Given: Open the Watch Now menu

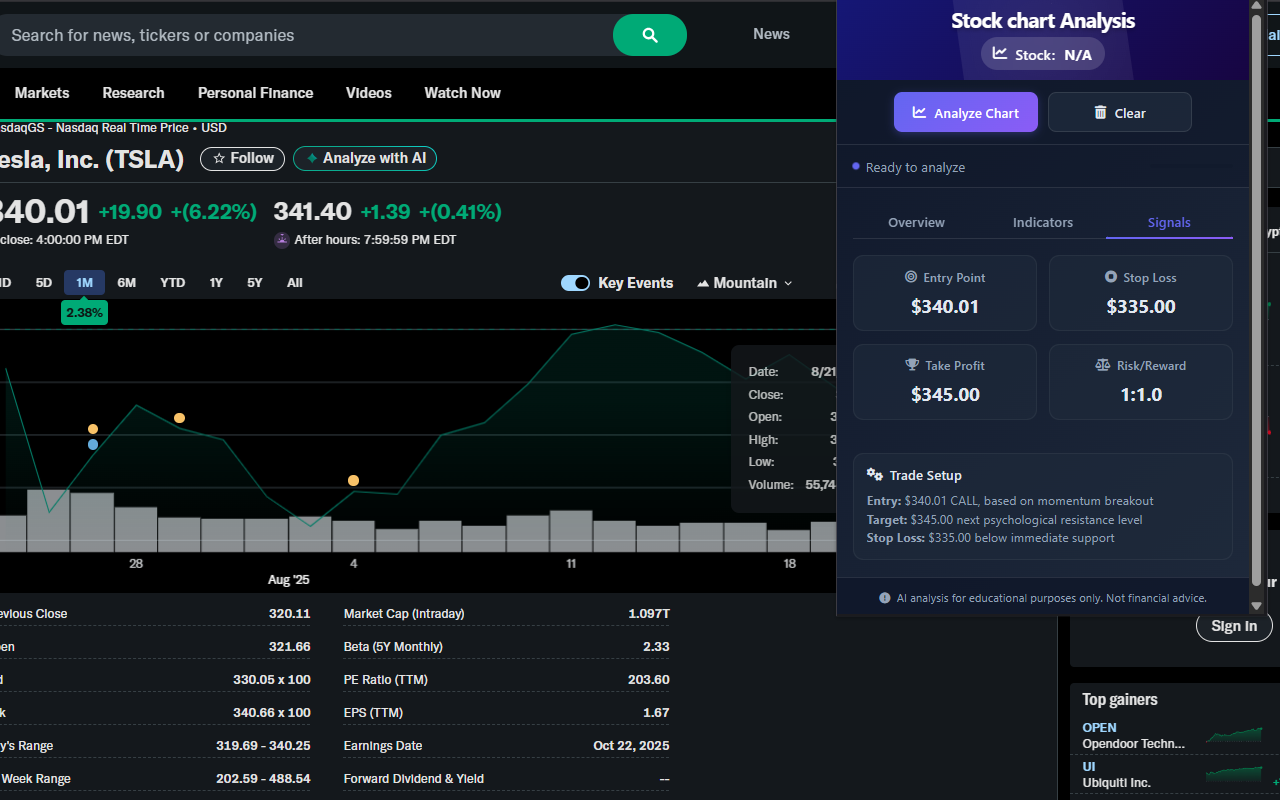Looking at the screenshot, I should click(462, 93).
